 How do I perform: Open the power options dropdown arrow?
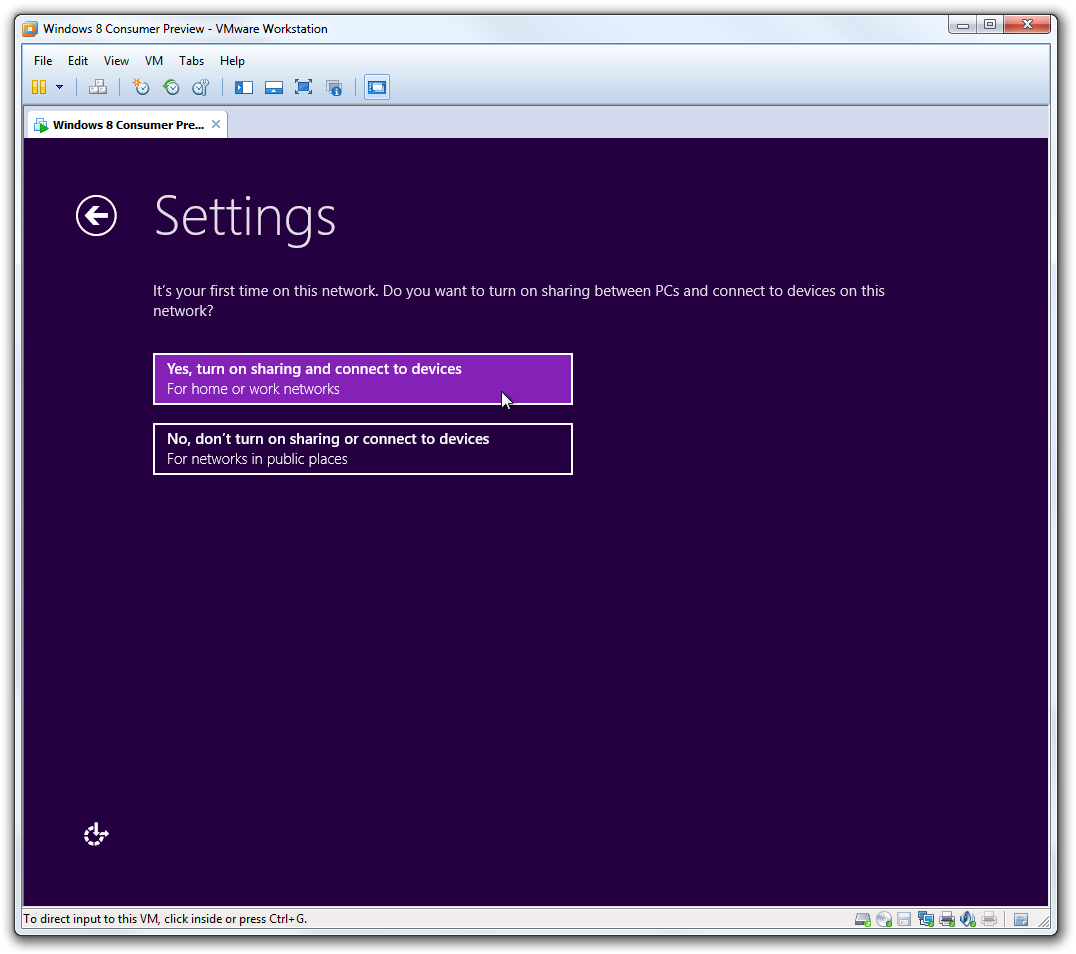(x=57, y=87)
